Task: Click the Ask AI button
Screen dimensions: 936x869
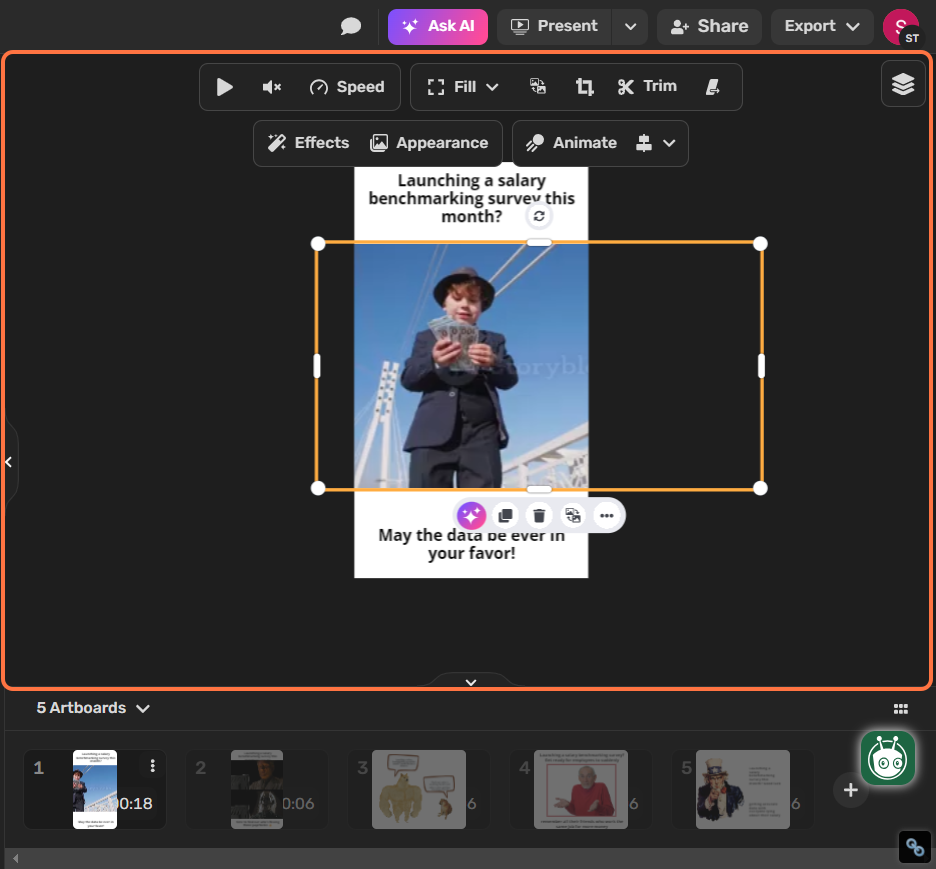Action: coord(438,27)
